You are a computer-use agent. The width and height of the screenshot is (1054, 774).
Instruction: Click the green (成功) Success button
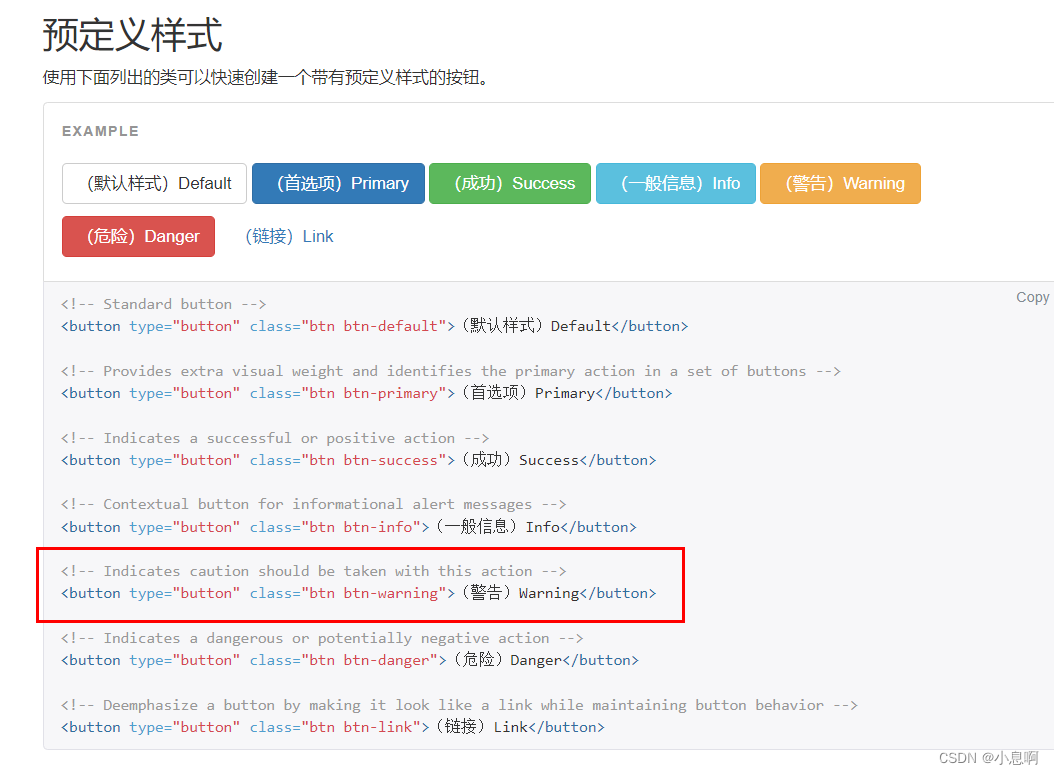coord(510,183)
